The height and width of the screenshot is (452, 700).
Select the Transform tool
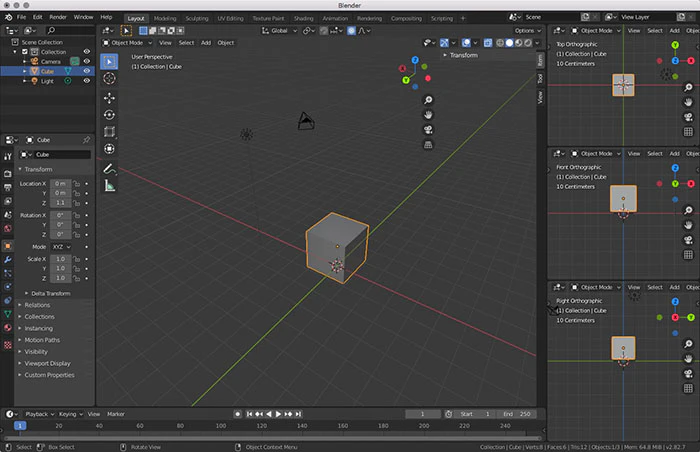pyautogui.click(x=109, y=149)
